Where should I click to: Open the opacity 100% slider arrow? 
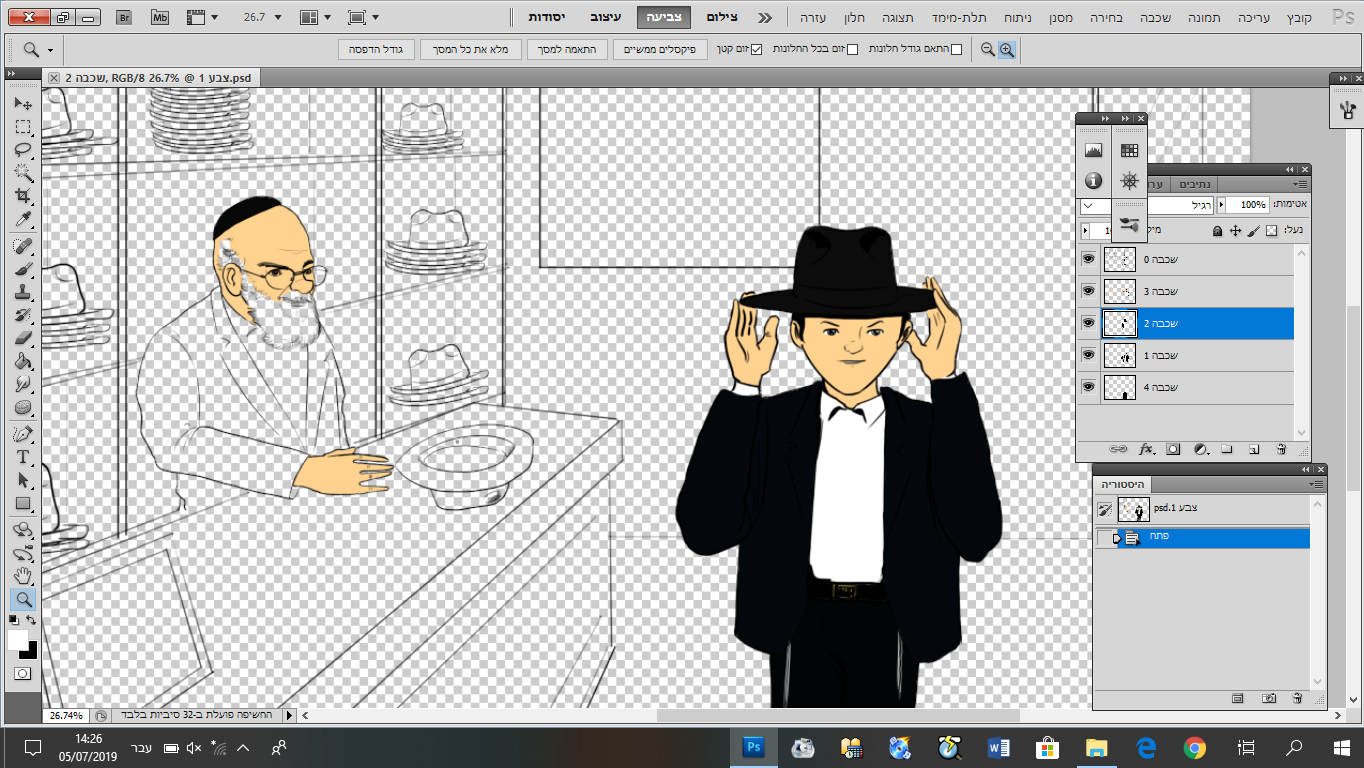click(x=1221, y=204)
